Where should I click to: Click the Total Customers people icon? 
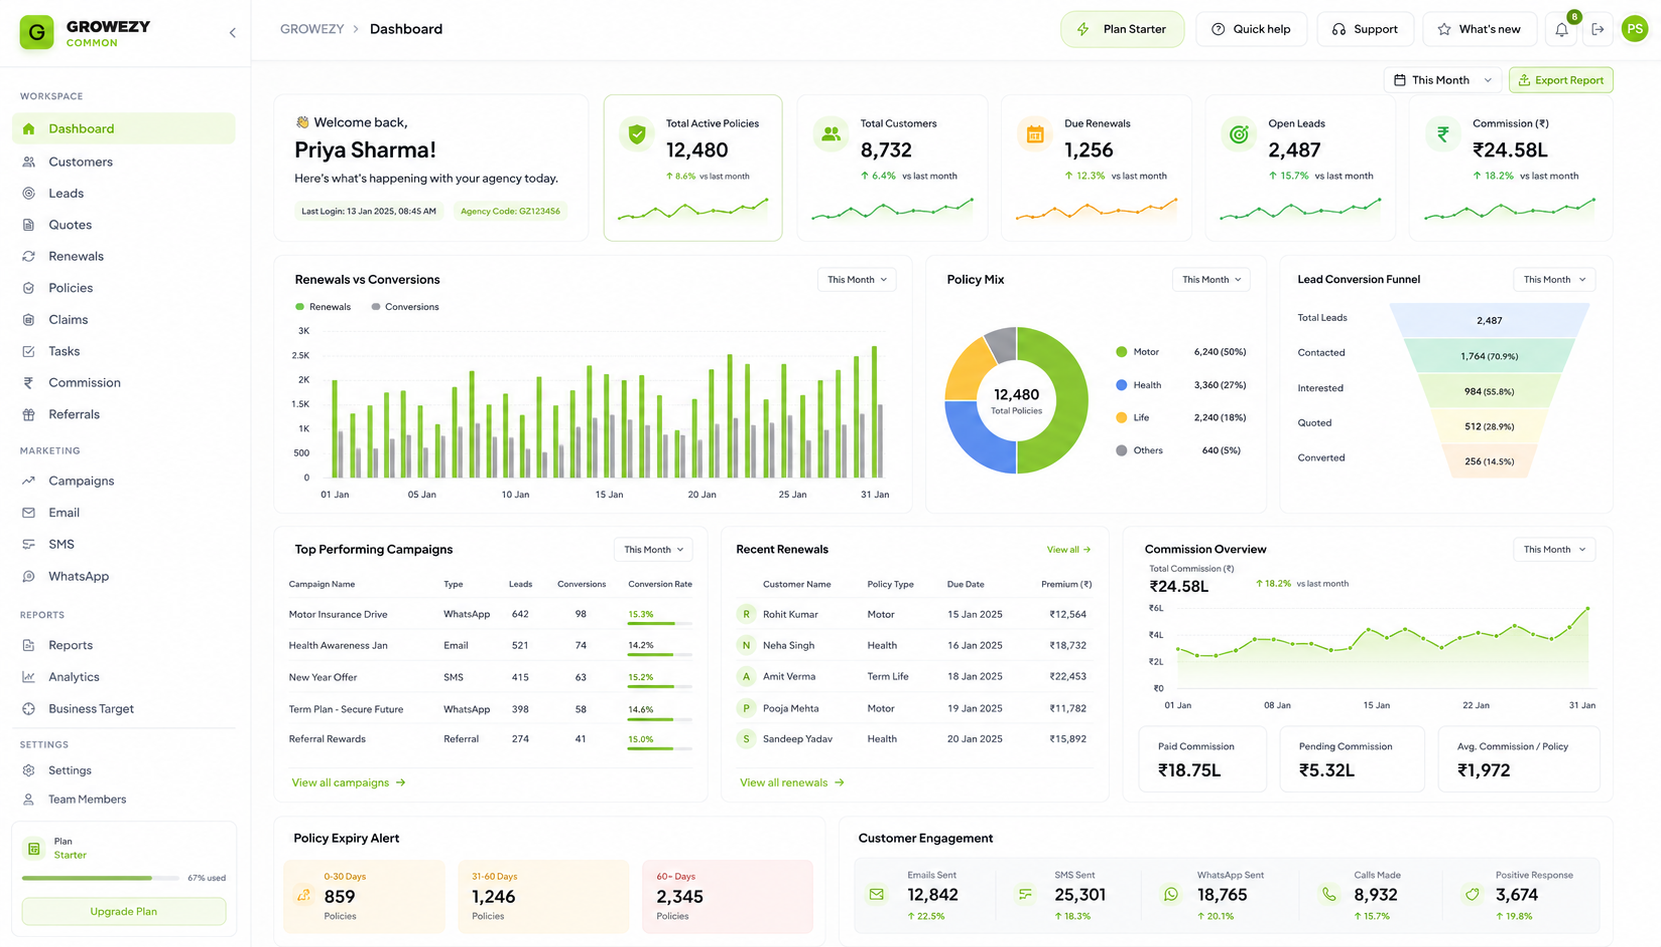coord(831,134)
